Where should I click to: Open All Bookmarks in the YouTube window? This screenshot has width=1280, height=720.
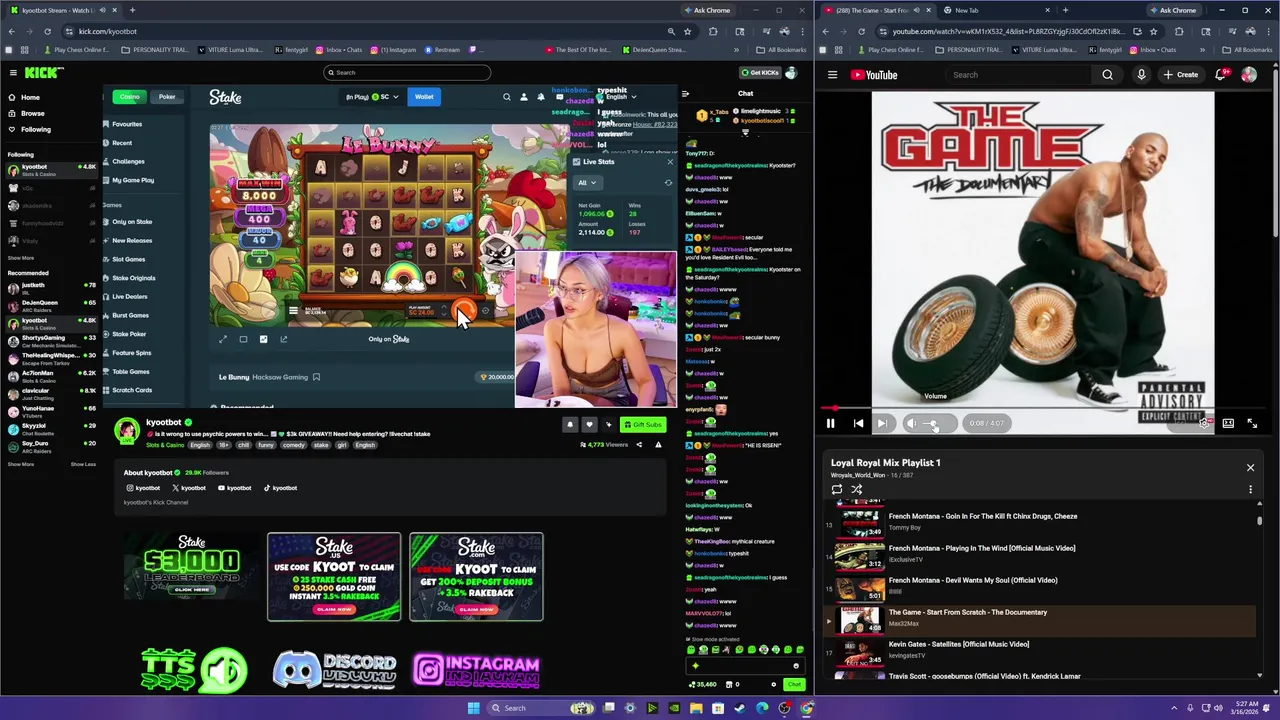[1248, 50]
